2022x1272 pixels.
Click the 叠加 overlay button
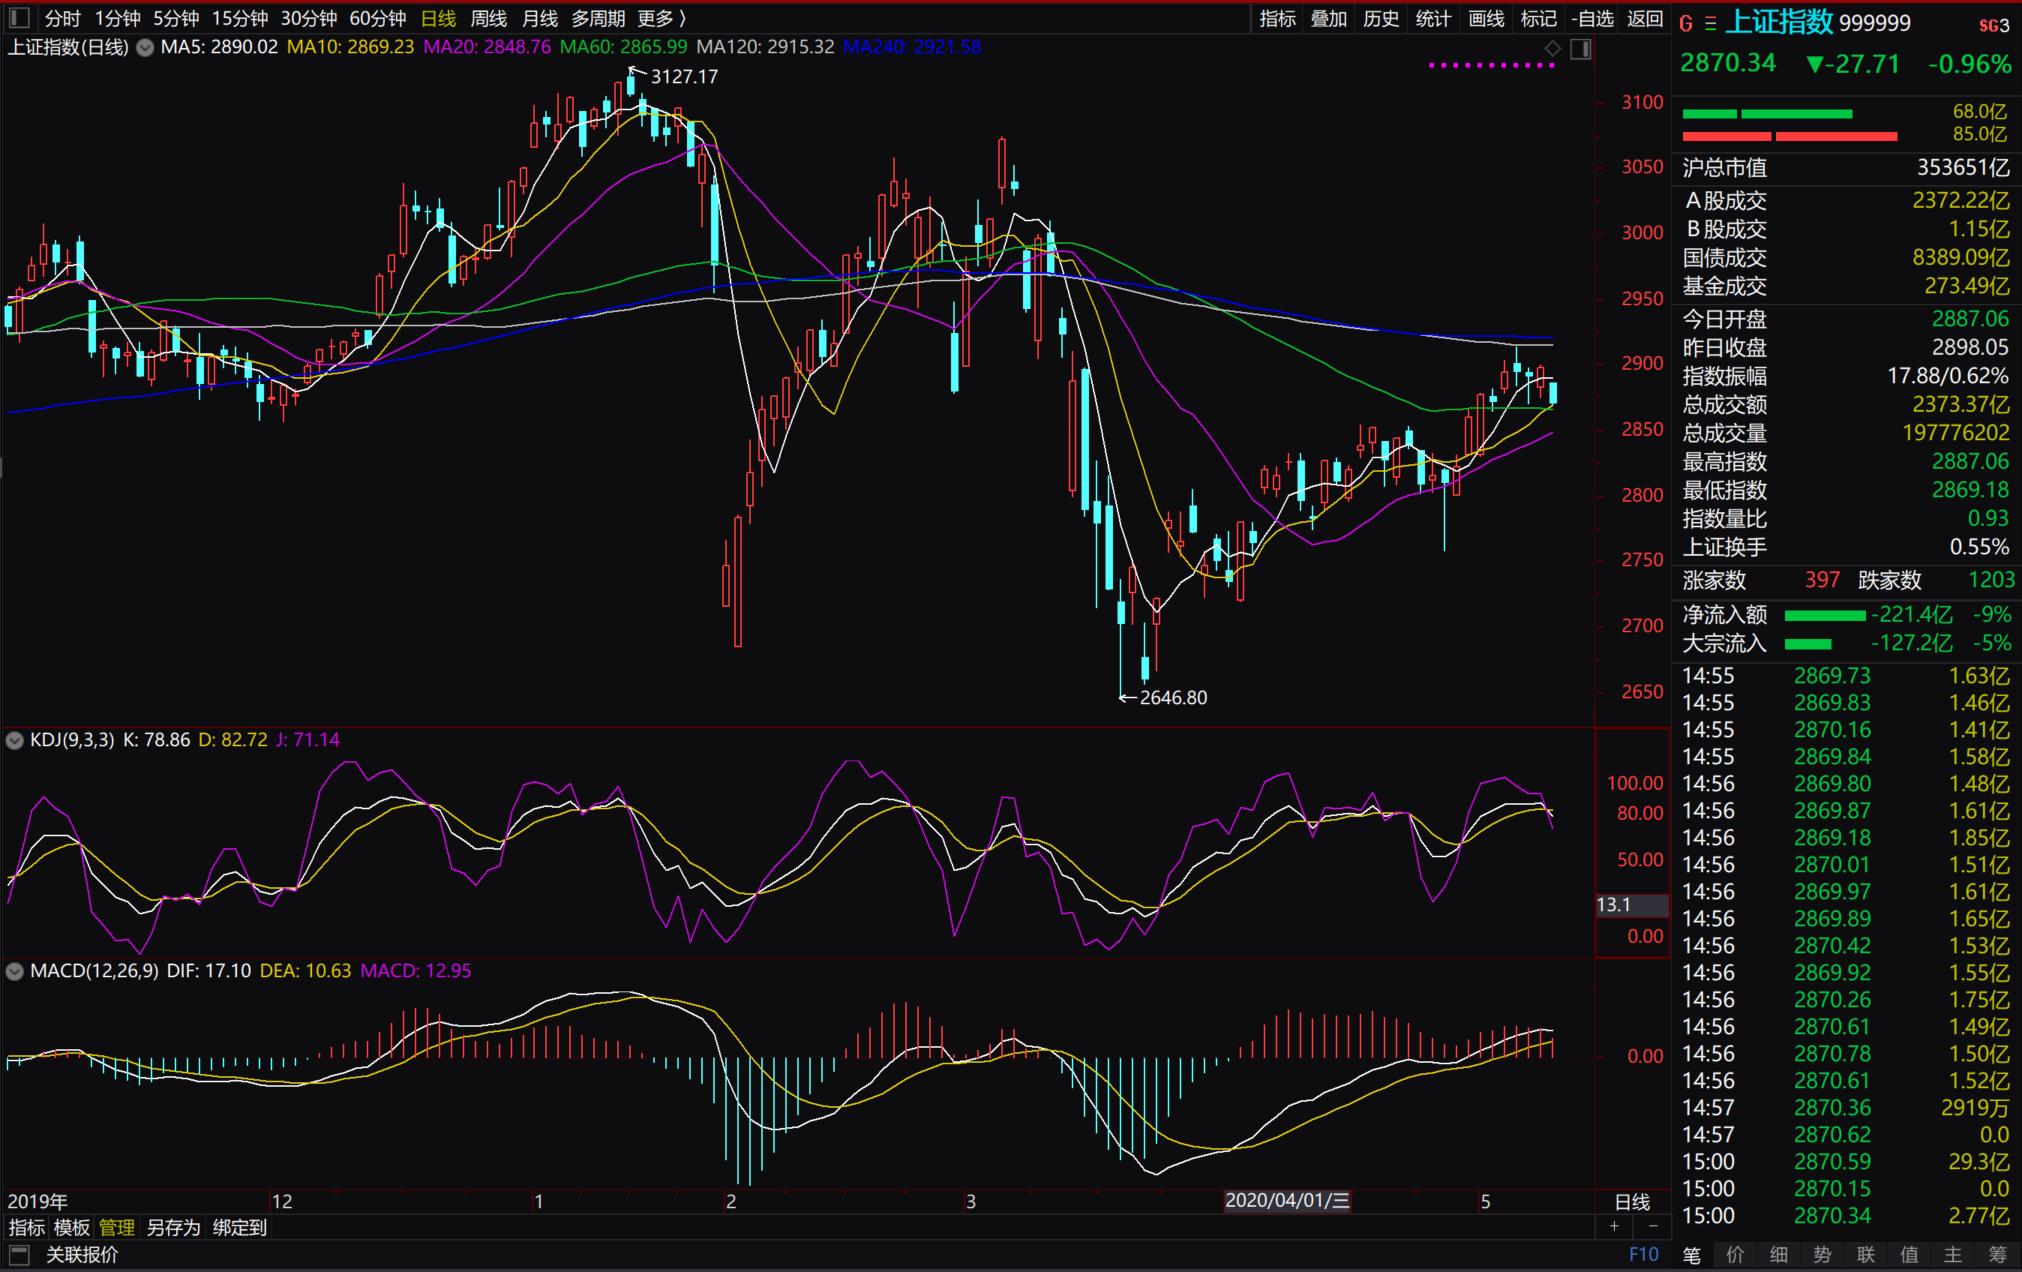click(1329, 18)
